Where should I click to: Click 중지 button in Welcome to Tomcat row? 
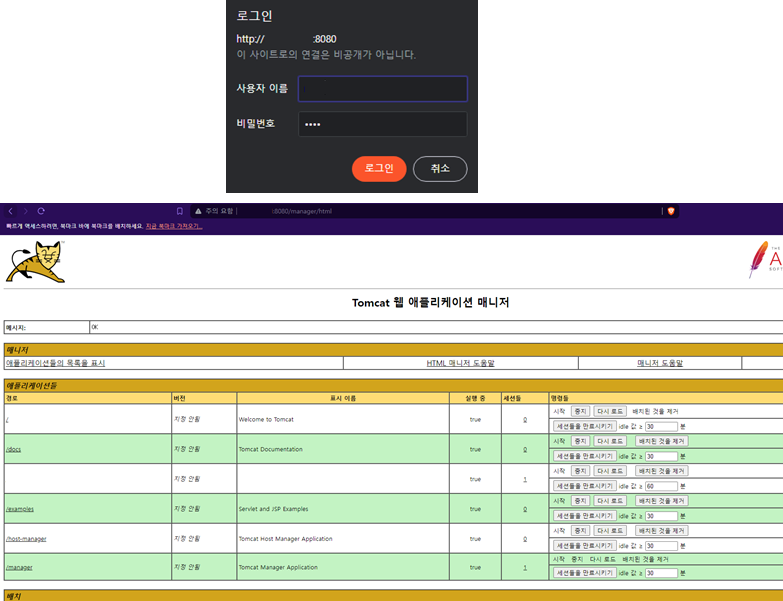tap(580, 411)
